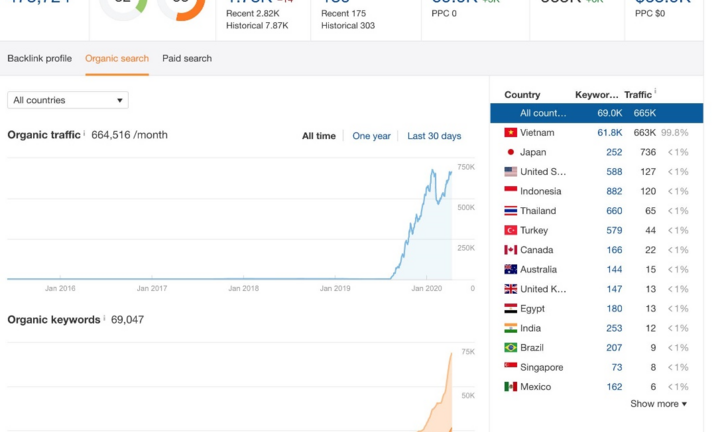Screen dimensions: 720x432
Task: Open the Paid search tab
Action: [x=187, y=59]
